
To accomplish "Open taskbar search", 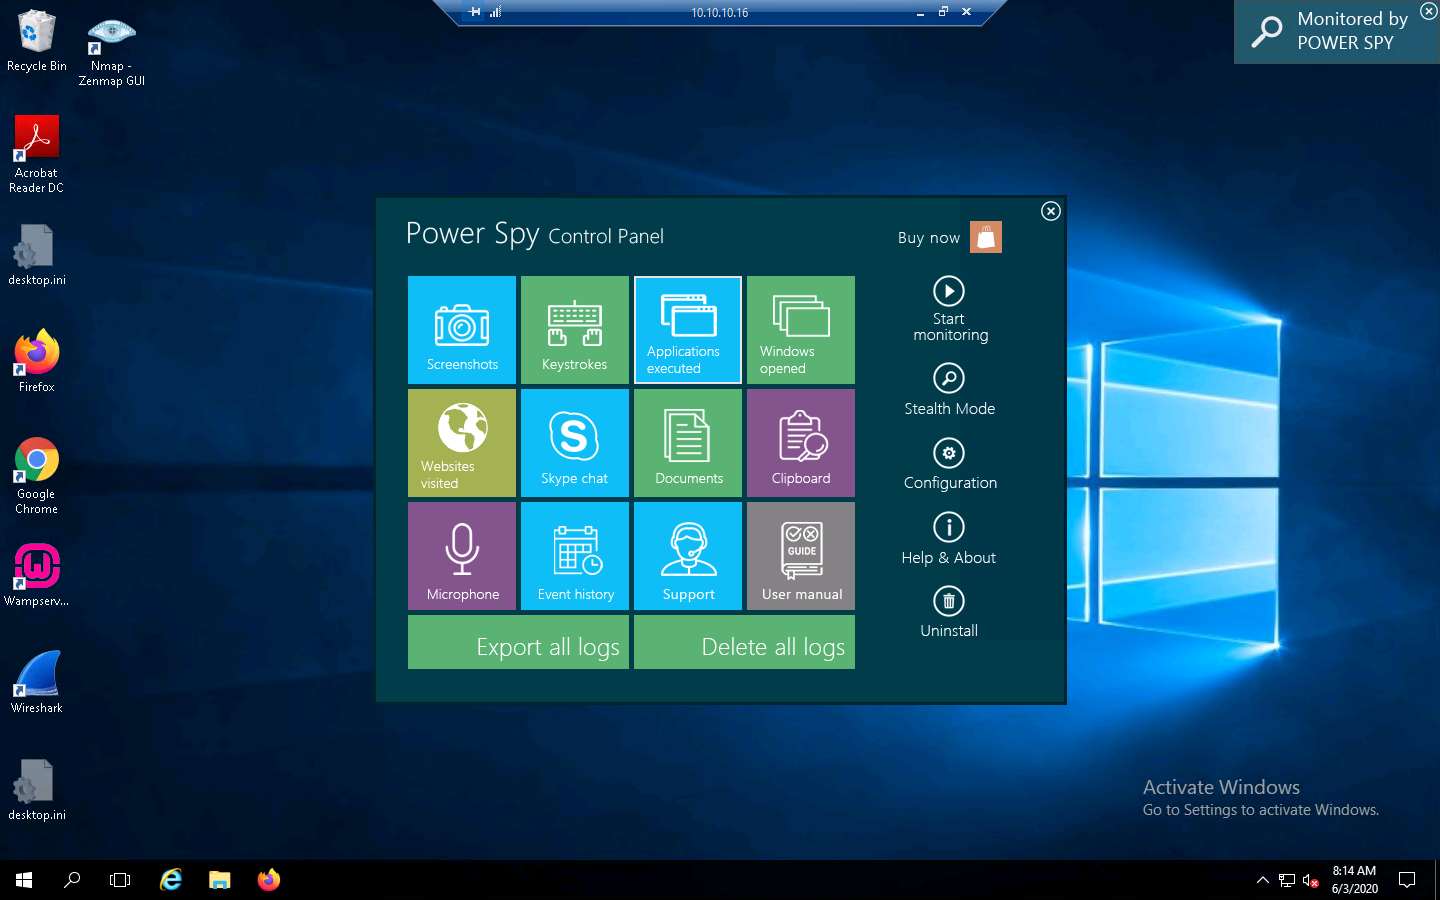I will click(x=72, y=880).
